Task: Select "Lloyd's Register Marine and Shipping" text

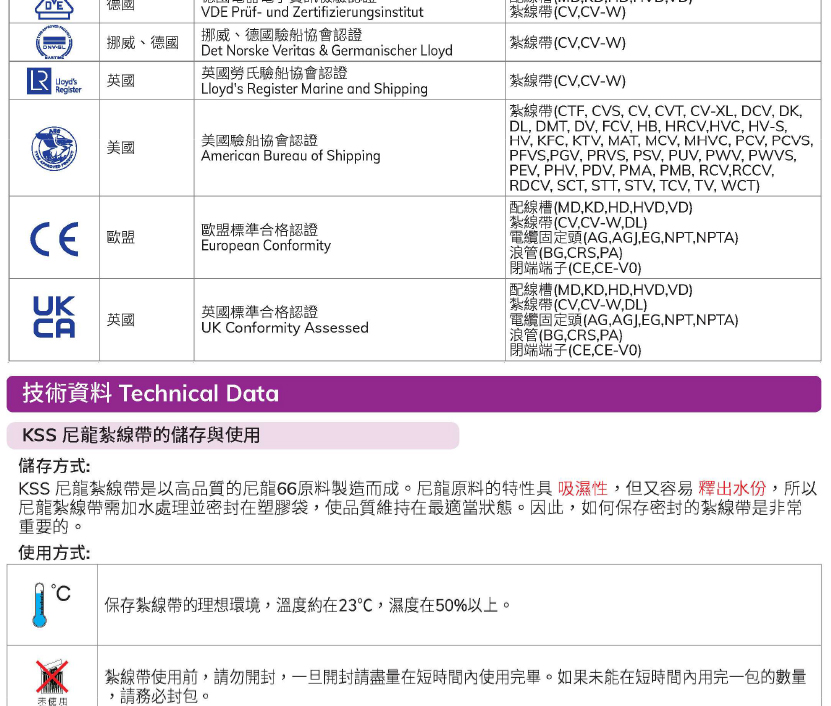Action: coord(314,89)
